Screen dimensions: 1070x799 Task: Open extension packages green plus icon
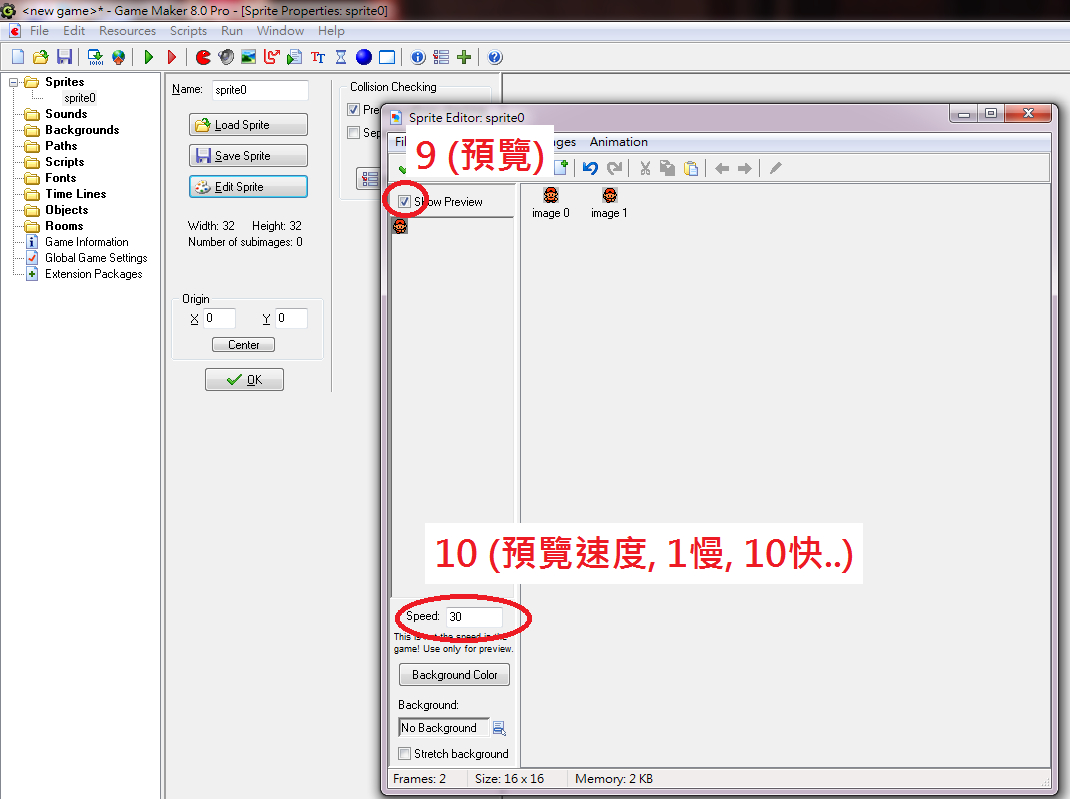464,57
